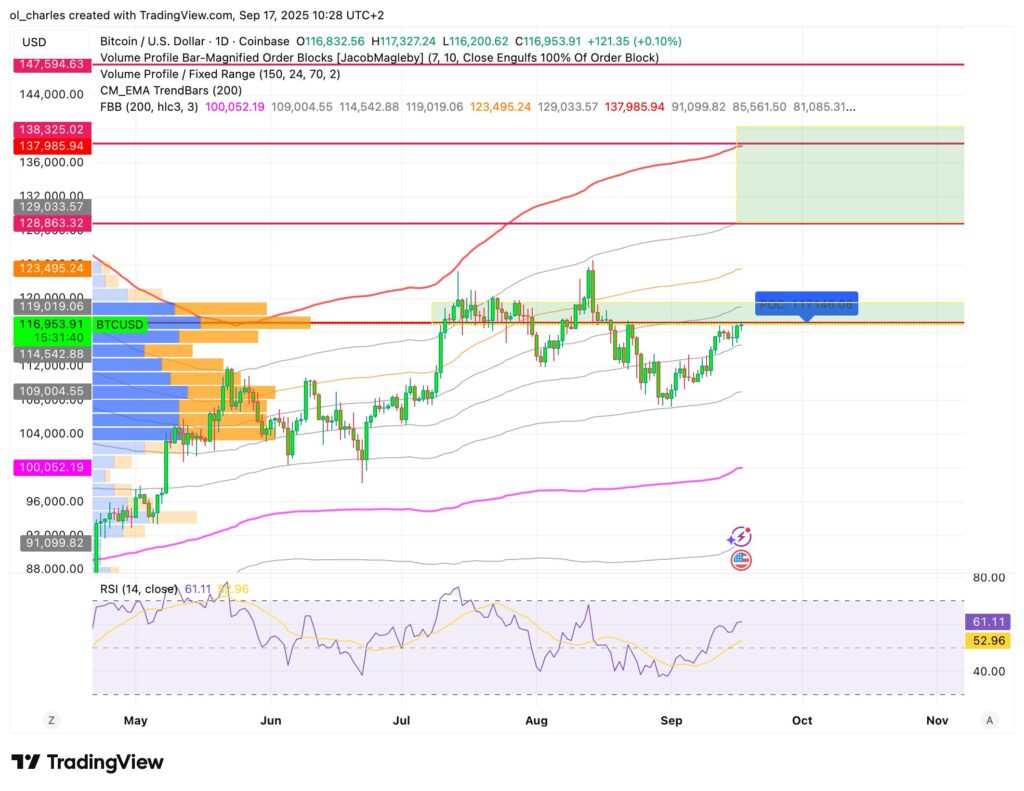The height and width of the screenshot is (791, 1024).
Task: Click the A icon right of the time axis
Action: point(989,720)
